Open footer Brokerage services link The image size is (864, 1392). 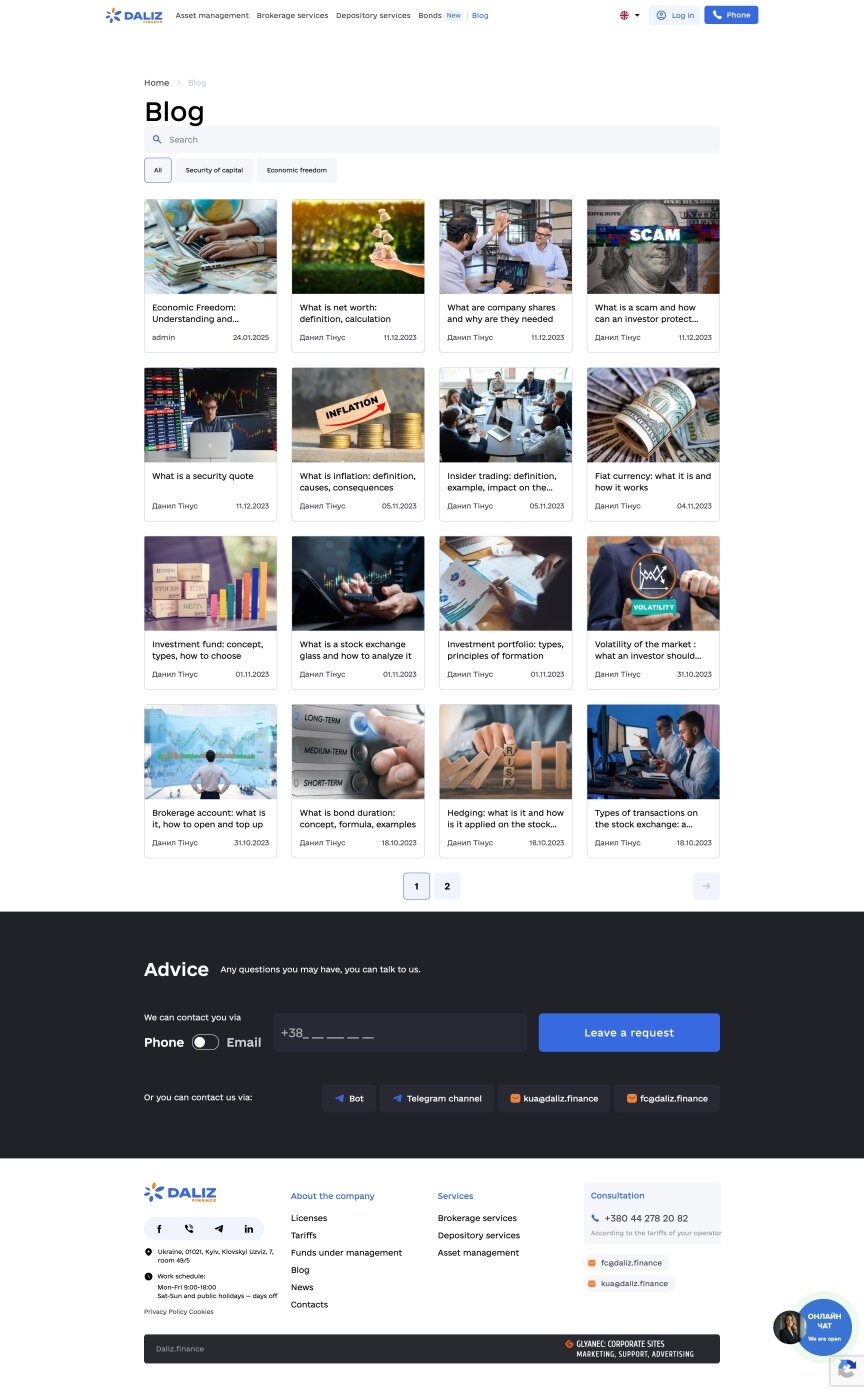tap(477, 1218)
